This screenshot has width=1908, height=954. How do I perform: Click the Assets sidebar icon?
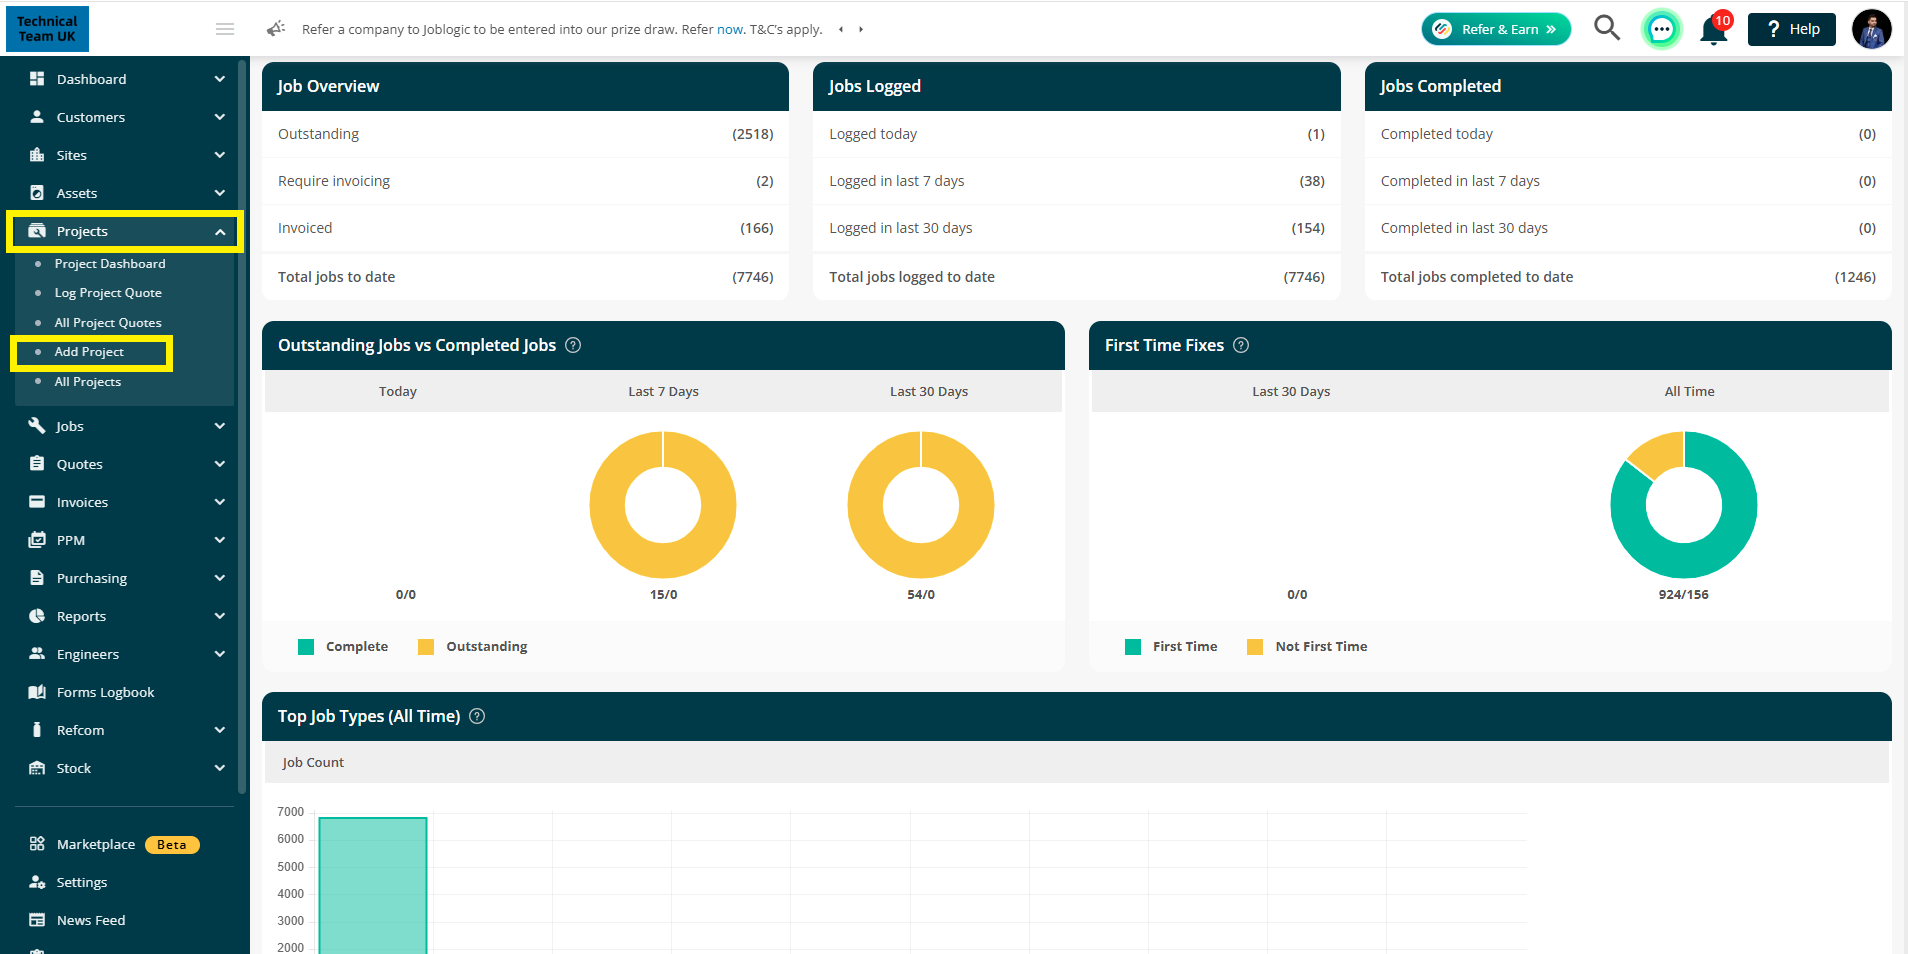point(37,193)
